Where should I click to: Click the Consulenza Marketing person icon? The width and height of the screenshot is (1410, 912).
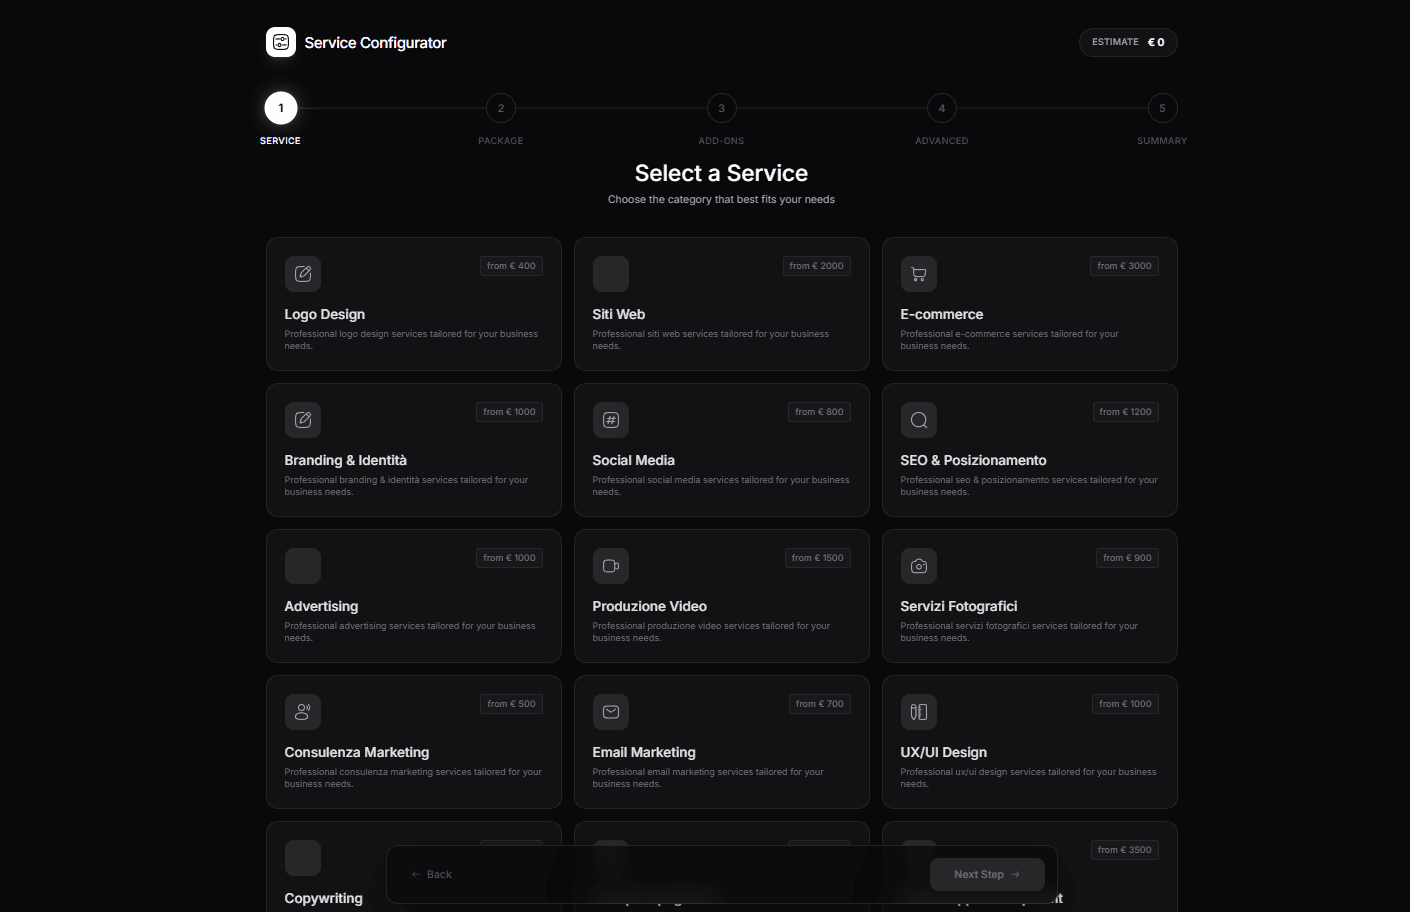click(303, 712)
